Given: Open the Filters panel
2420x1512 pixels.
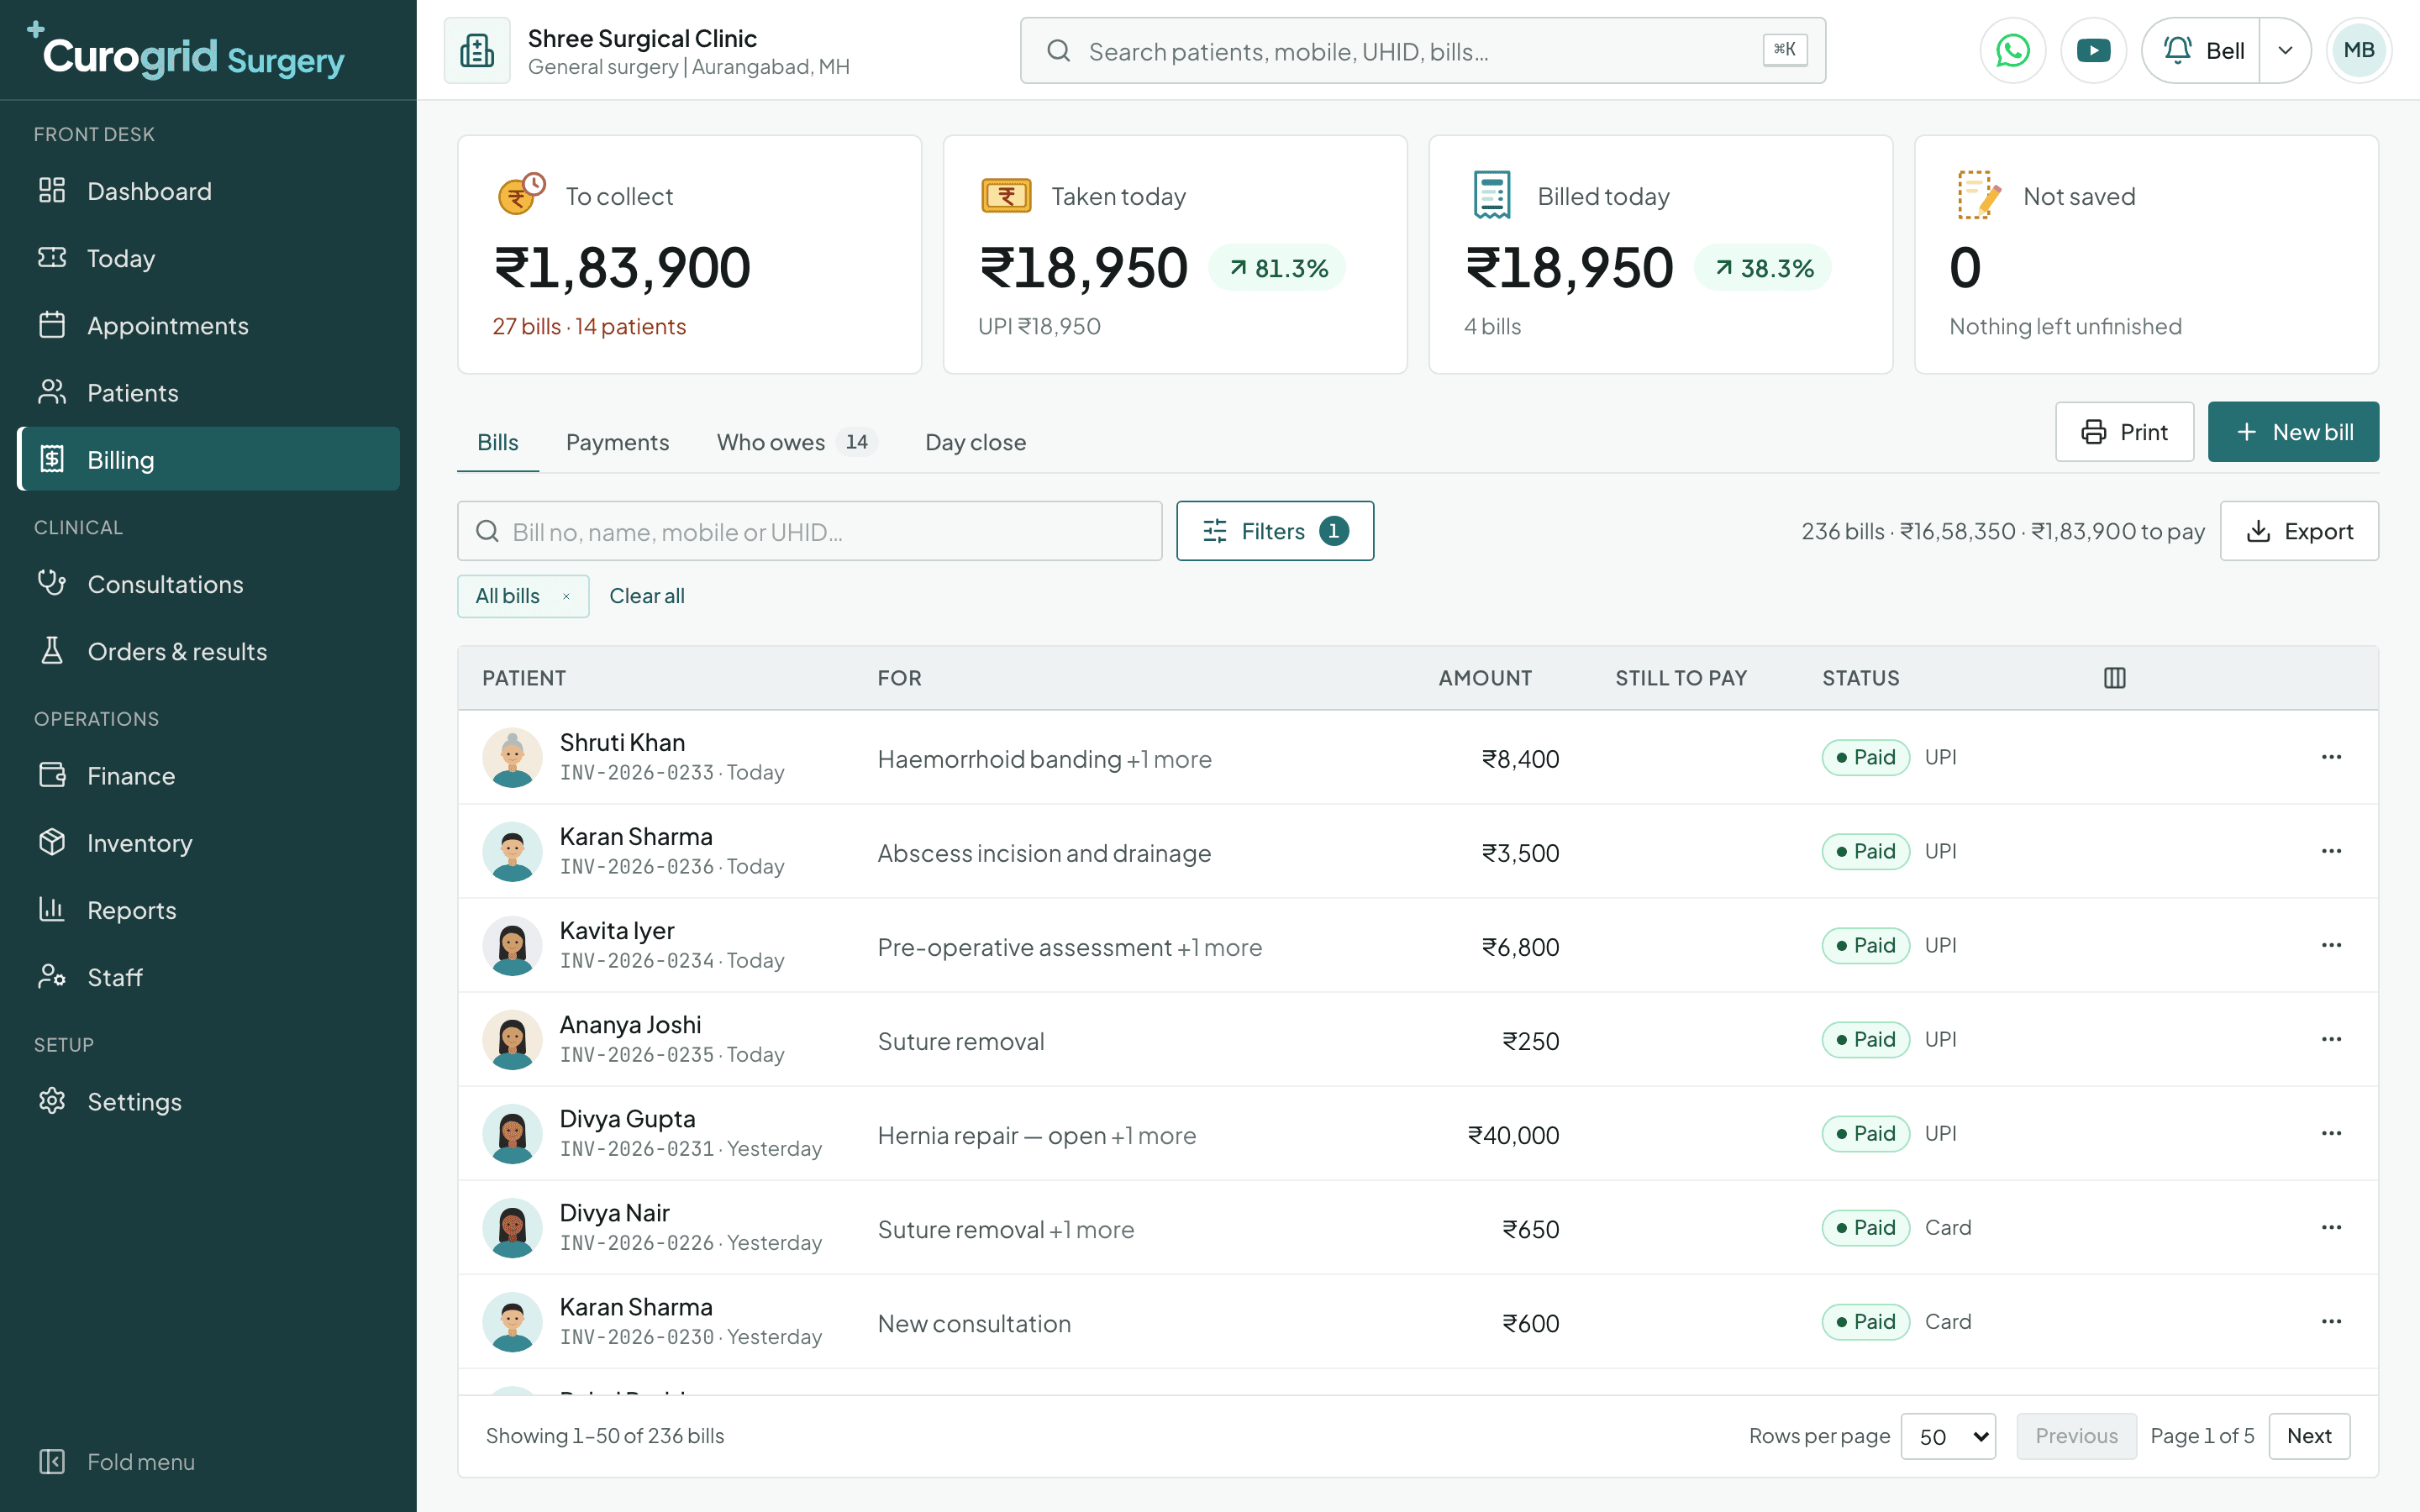Looking at the screenshot, I should pyautogui.click(x=1275, y=531).
